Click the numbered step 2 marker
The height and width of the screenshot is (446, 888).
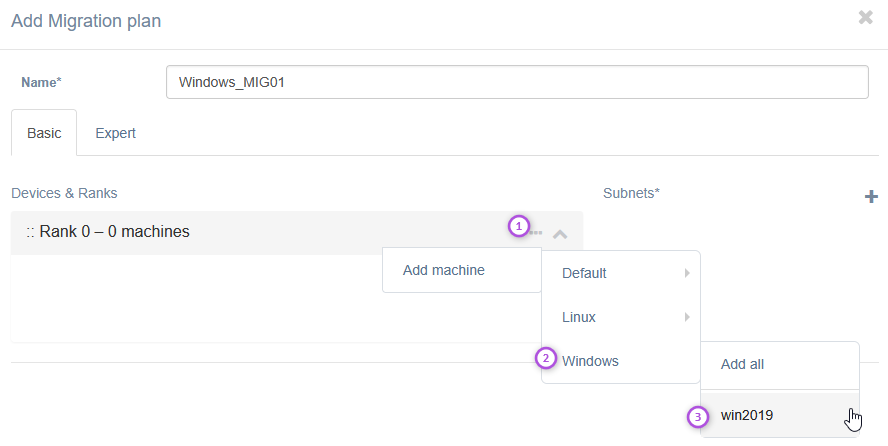tap(546, 358)
